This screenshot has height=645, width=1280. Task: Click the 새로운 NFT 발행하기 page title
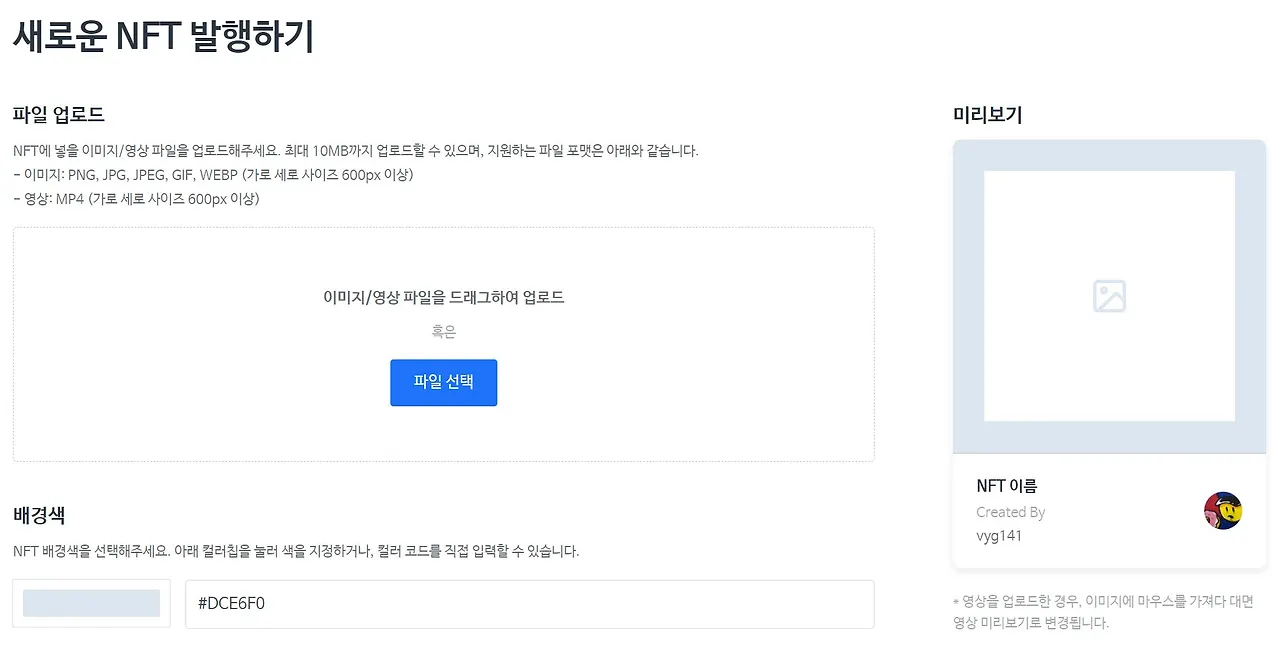163,37
